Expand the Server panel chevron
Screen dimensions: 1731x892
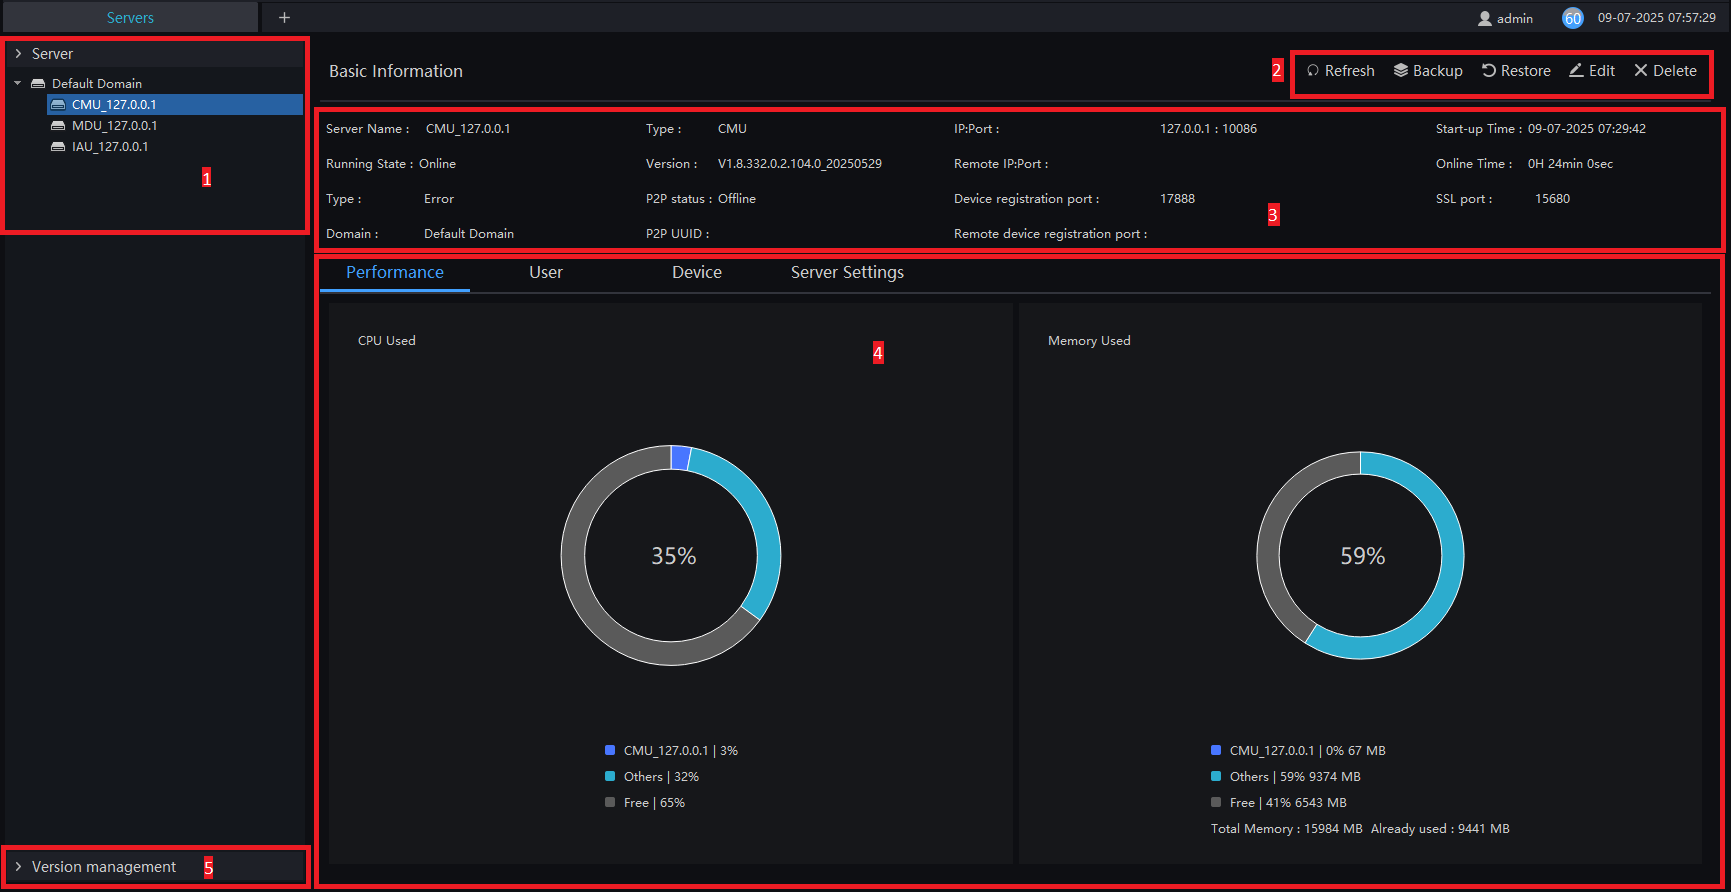pyautogui.click(x=18, y=54)
